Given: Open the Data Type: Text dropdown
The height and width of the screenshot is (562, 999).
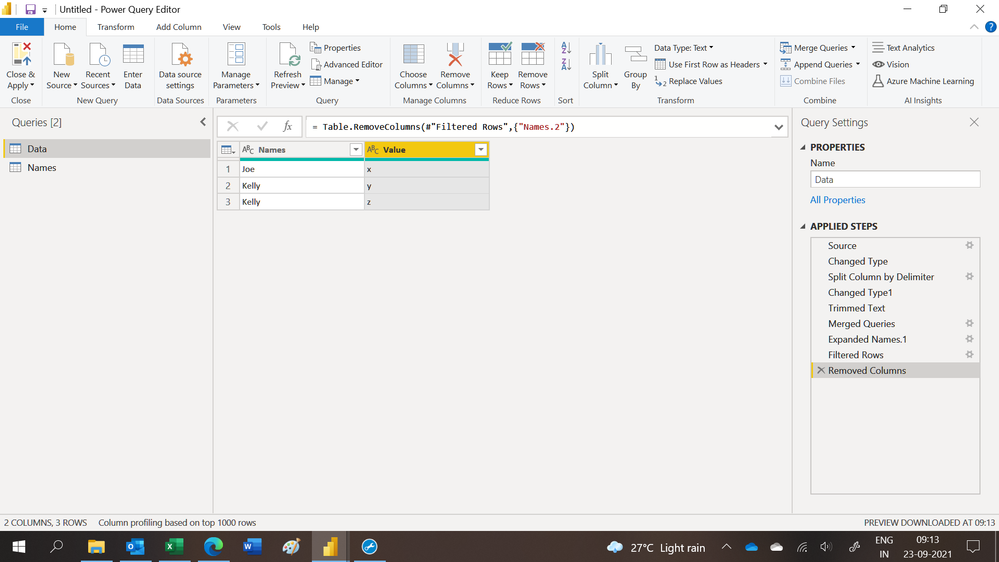Looking at the screenshot, I should [684, 48].
